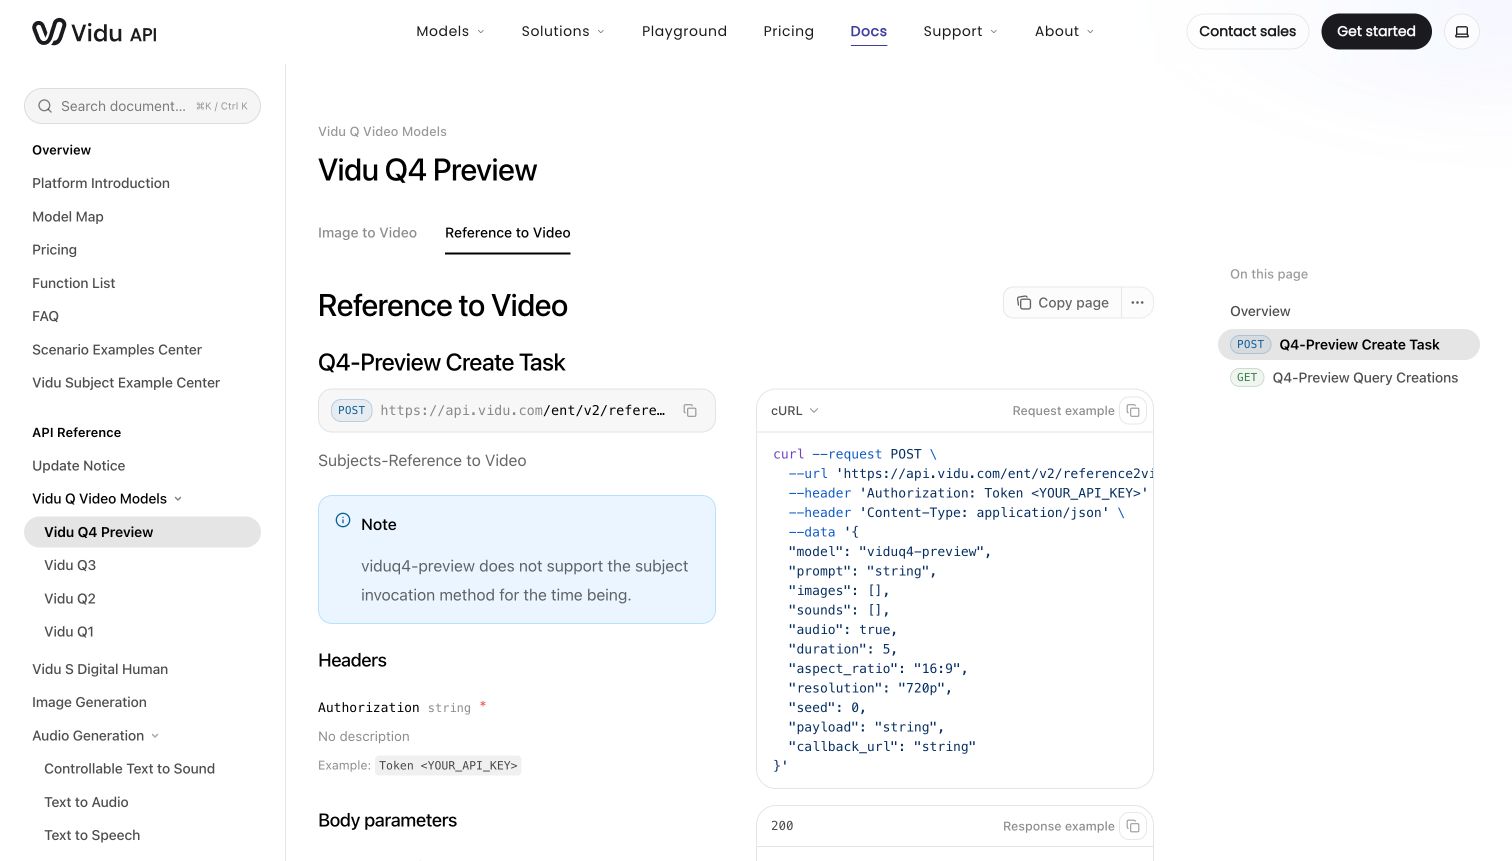Click the POST badge beside the endpoint URL

[x=352, y=411]
